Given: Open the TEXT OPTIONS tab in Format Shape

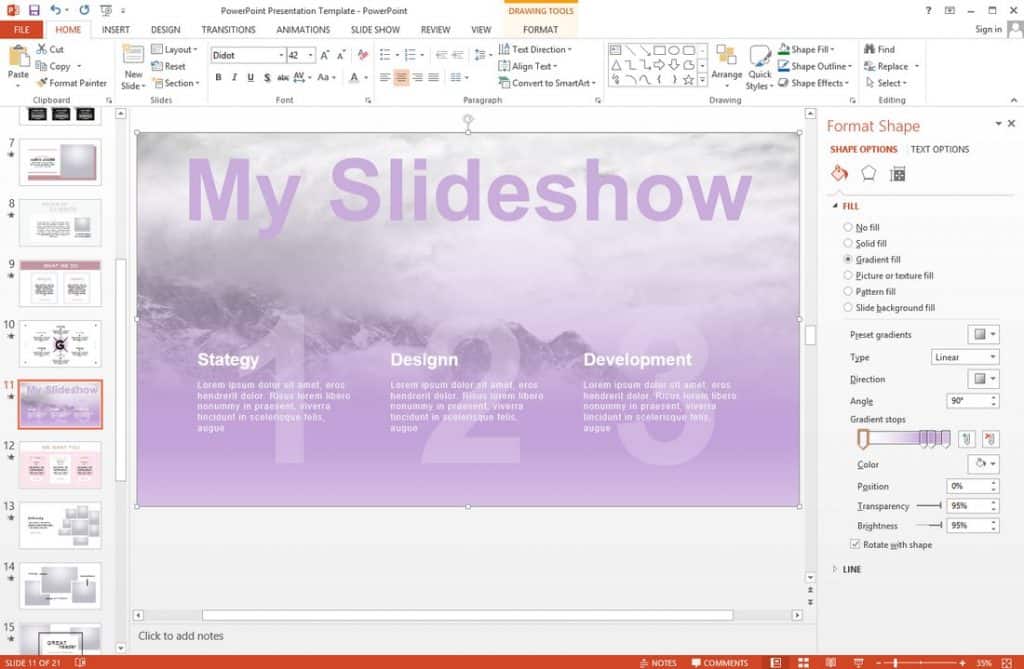Looking at the screenshot, I should [x=938, y=149].
